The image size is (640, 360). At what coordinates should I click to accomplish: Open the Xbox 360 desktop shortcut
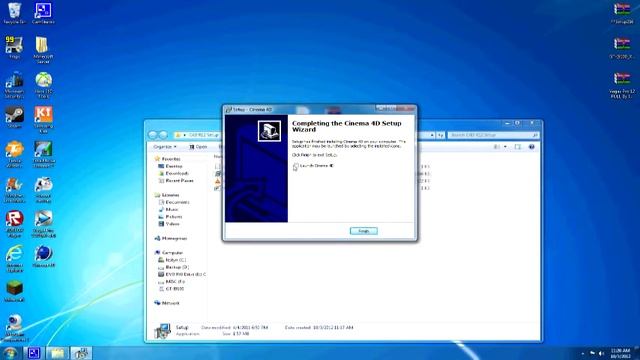43,85
